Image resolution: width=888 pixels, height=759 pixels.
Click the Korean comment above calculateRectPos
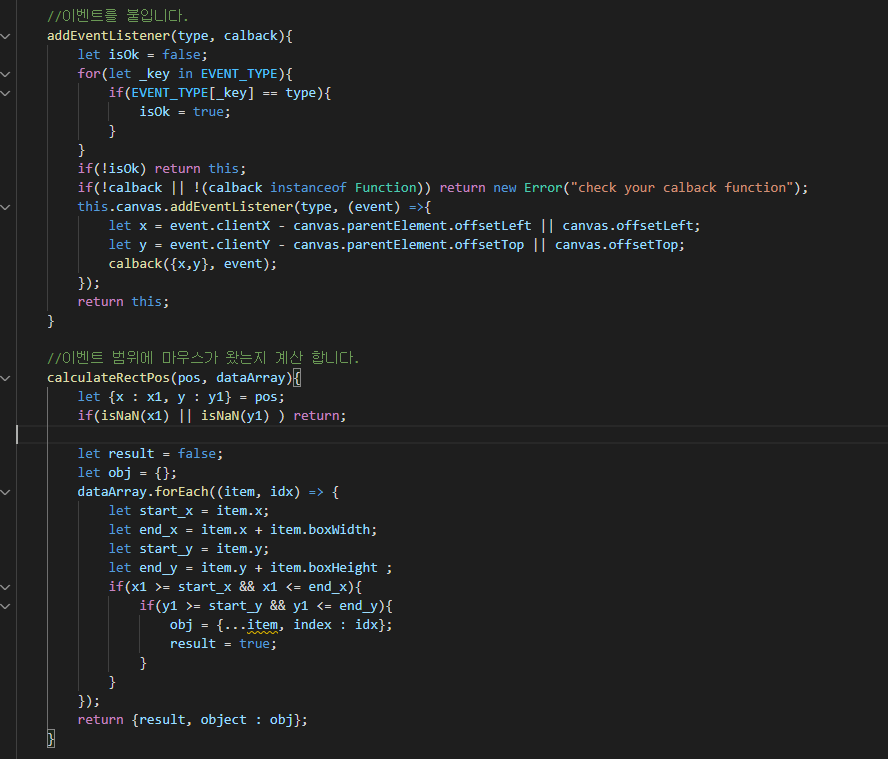pyautogui.click(x=203, y=358)
